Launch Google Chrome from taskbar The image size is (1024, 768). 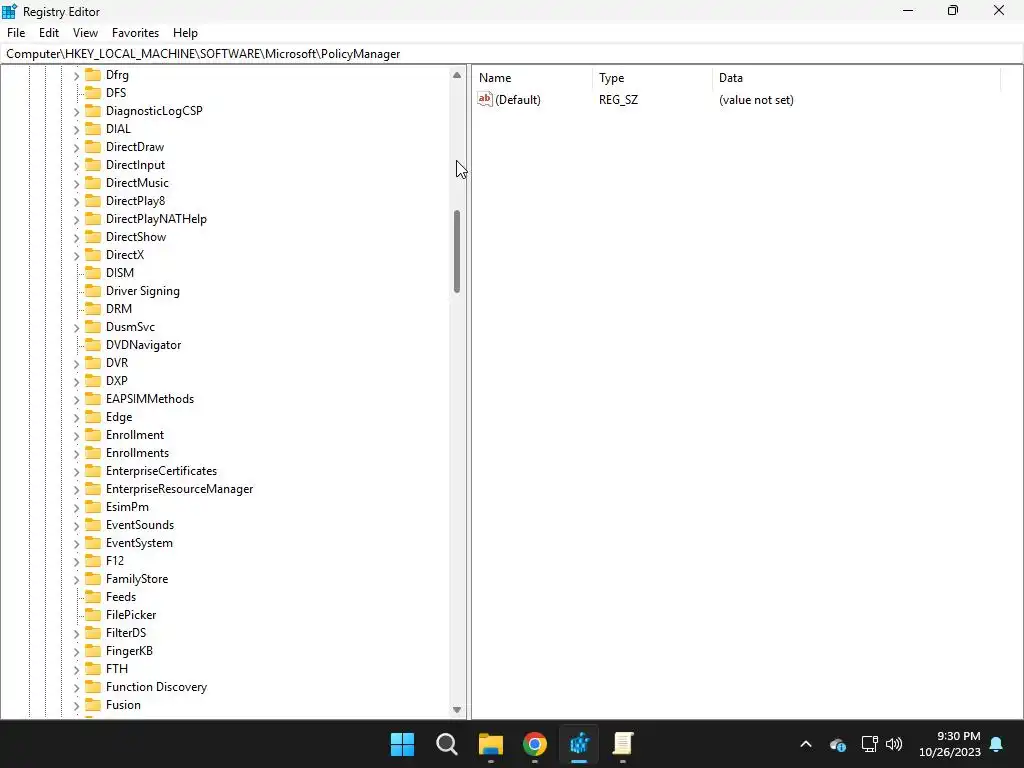point(535,744)
